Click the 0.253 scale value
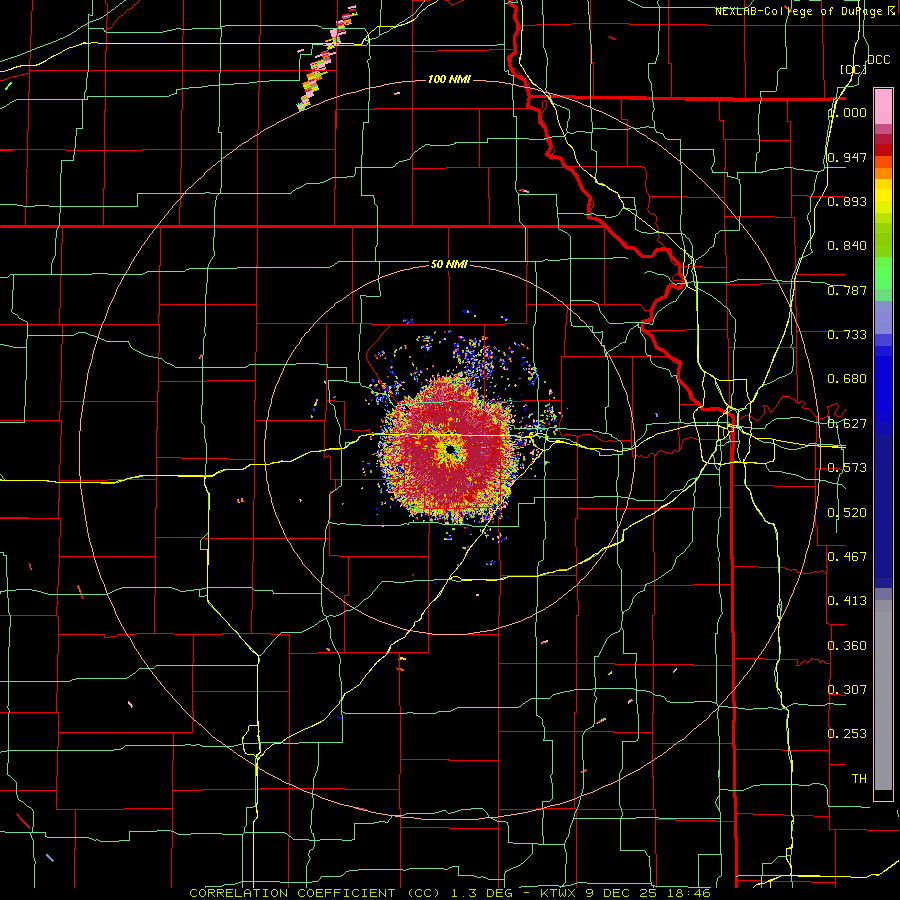This screenshot has height=900, width=900. click(x=847, y=734)
